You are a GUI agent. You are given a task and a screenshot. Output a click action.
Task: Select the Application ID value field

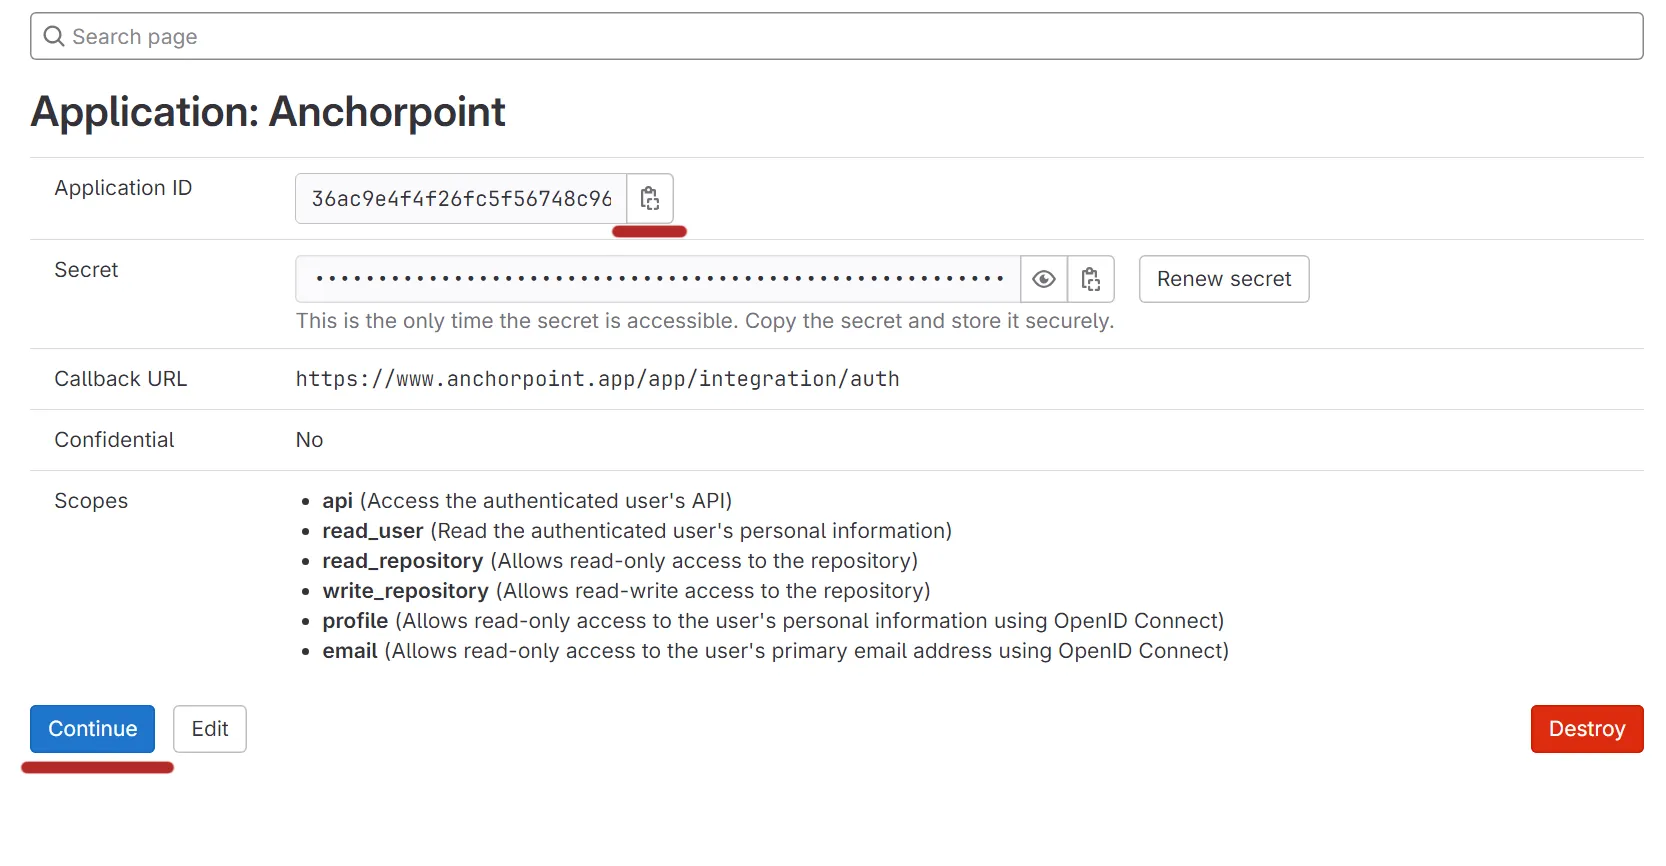pyautogui.click(x=461, y=198)
